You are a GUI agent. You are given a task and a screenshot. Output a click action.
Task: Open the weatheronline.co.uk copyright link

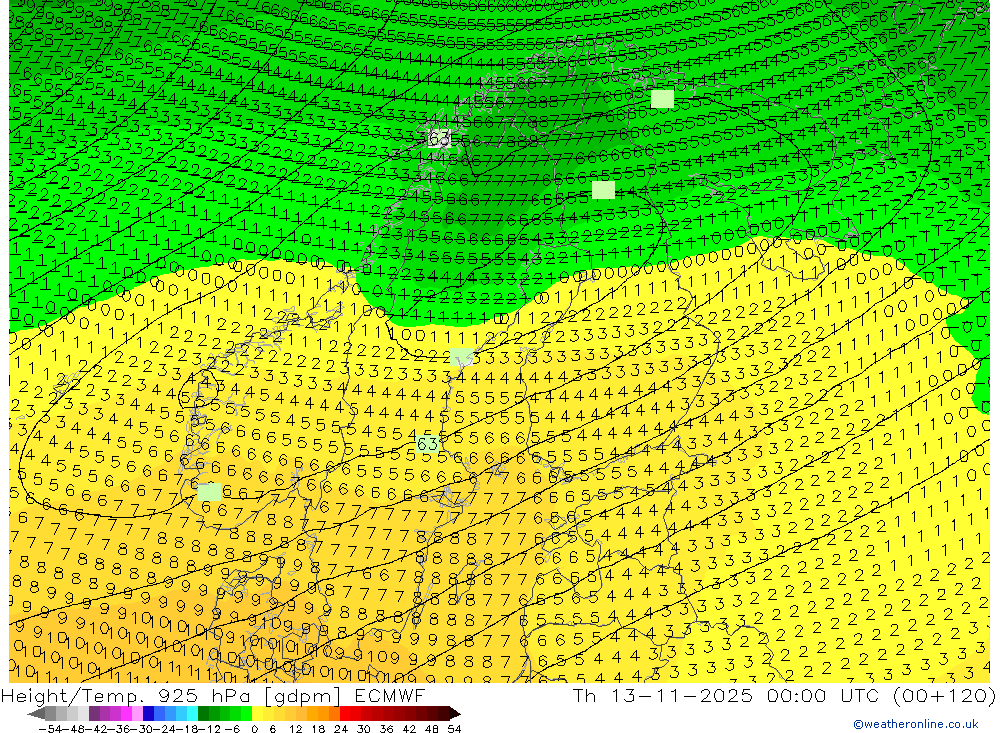point(916,723)
